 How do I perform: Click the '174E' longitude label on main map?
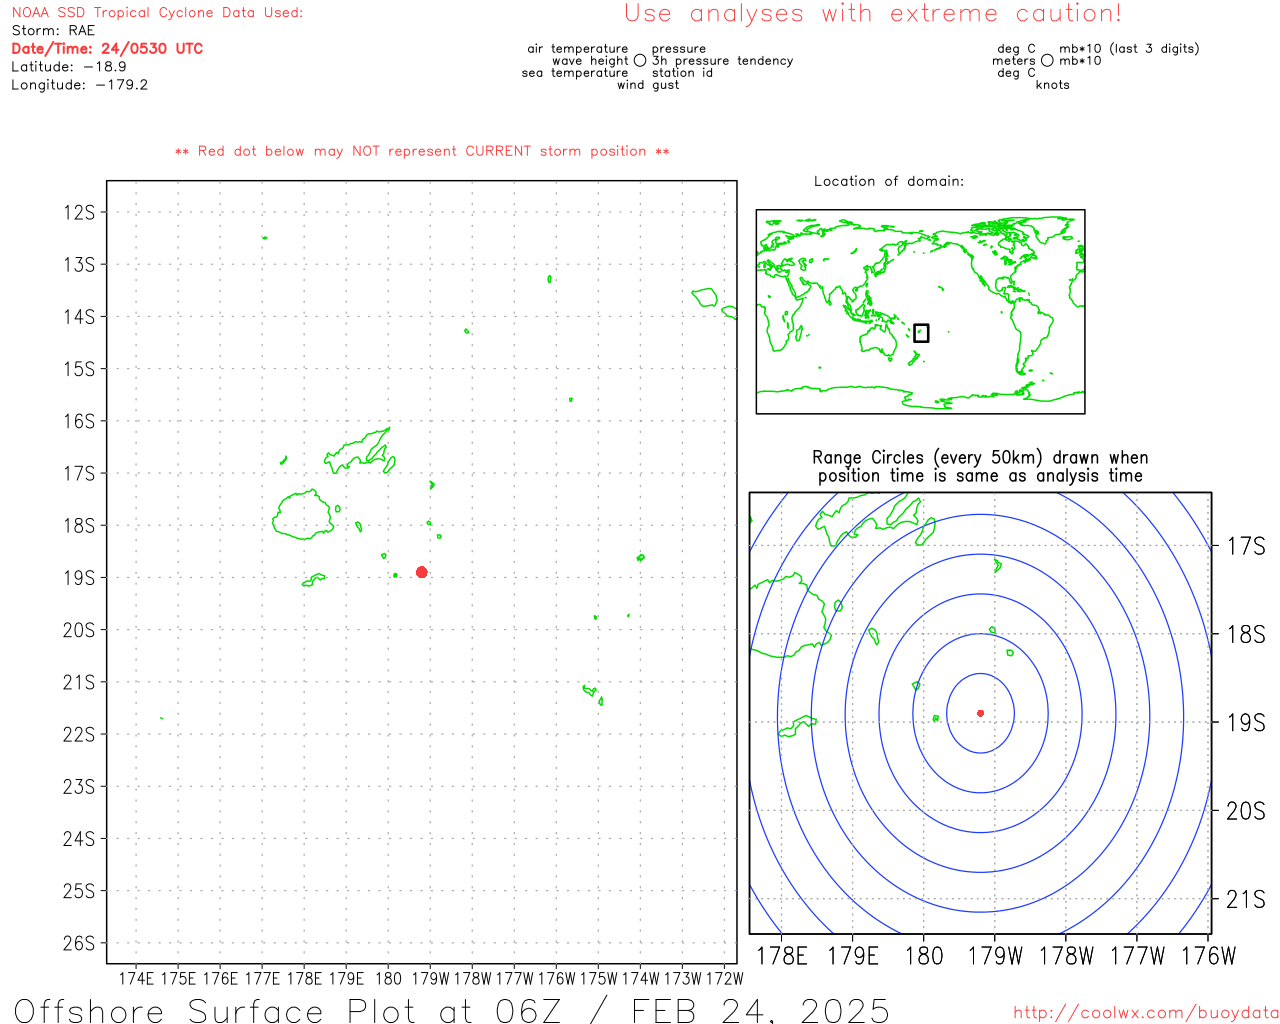click(x=136, y=979)
